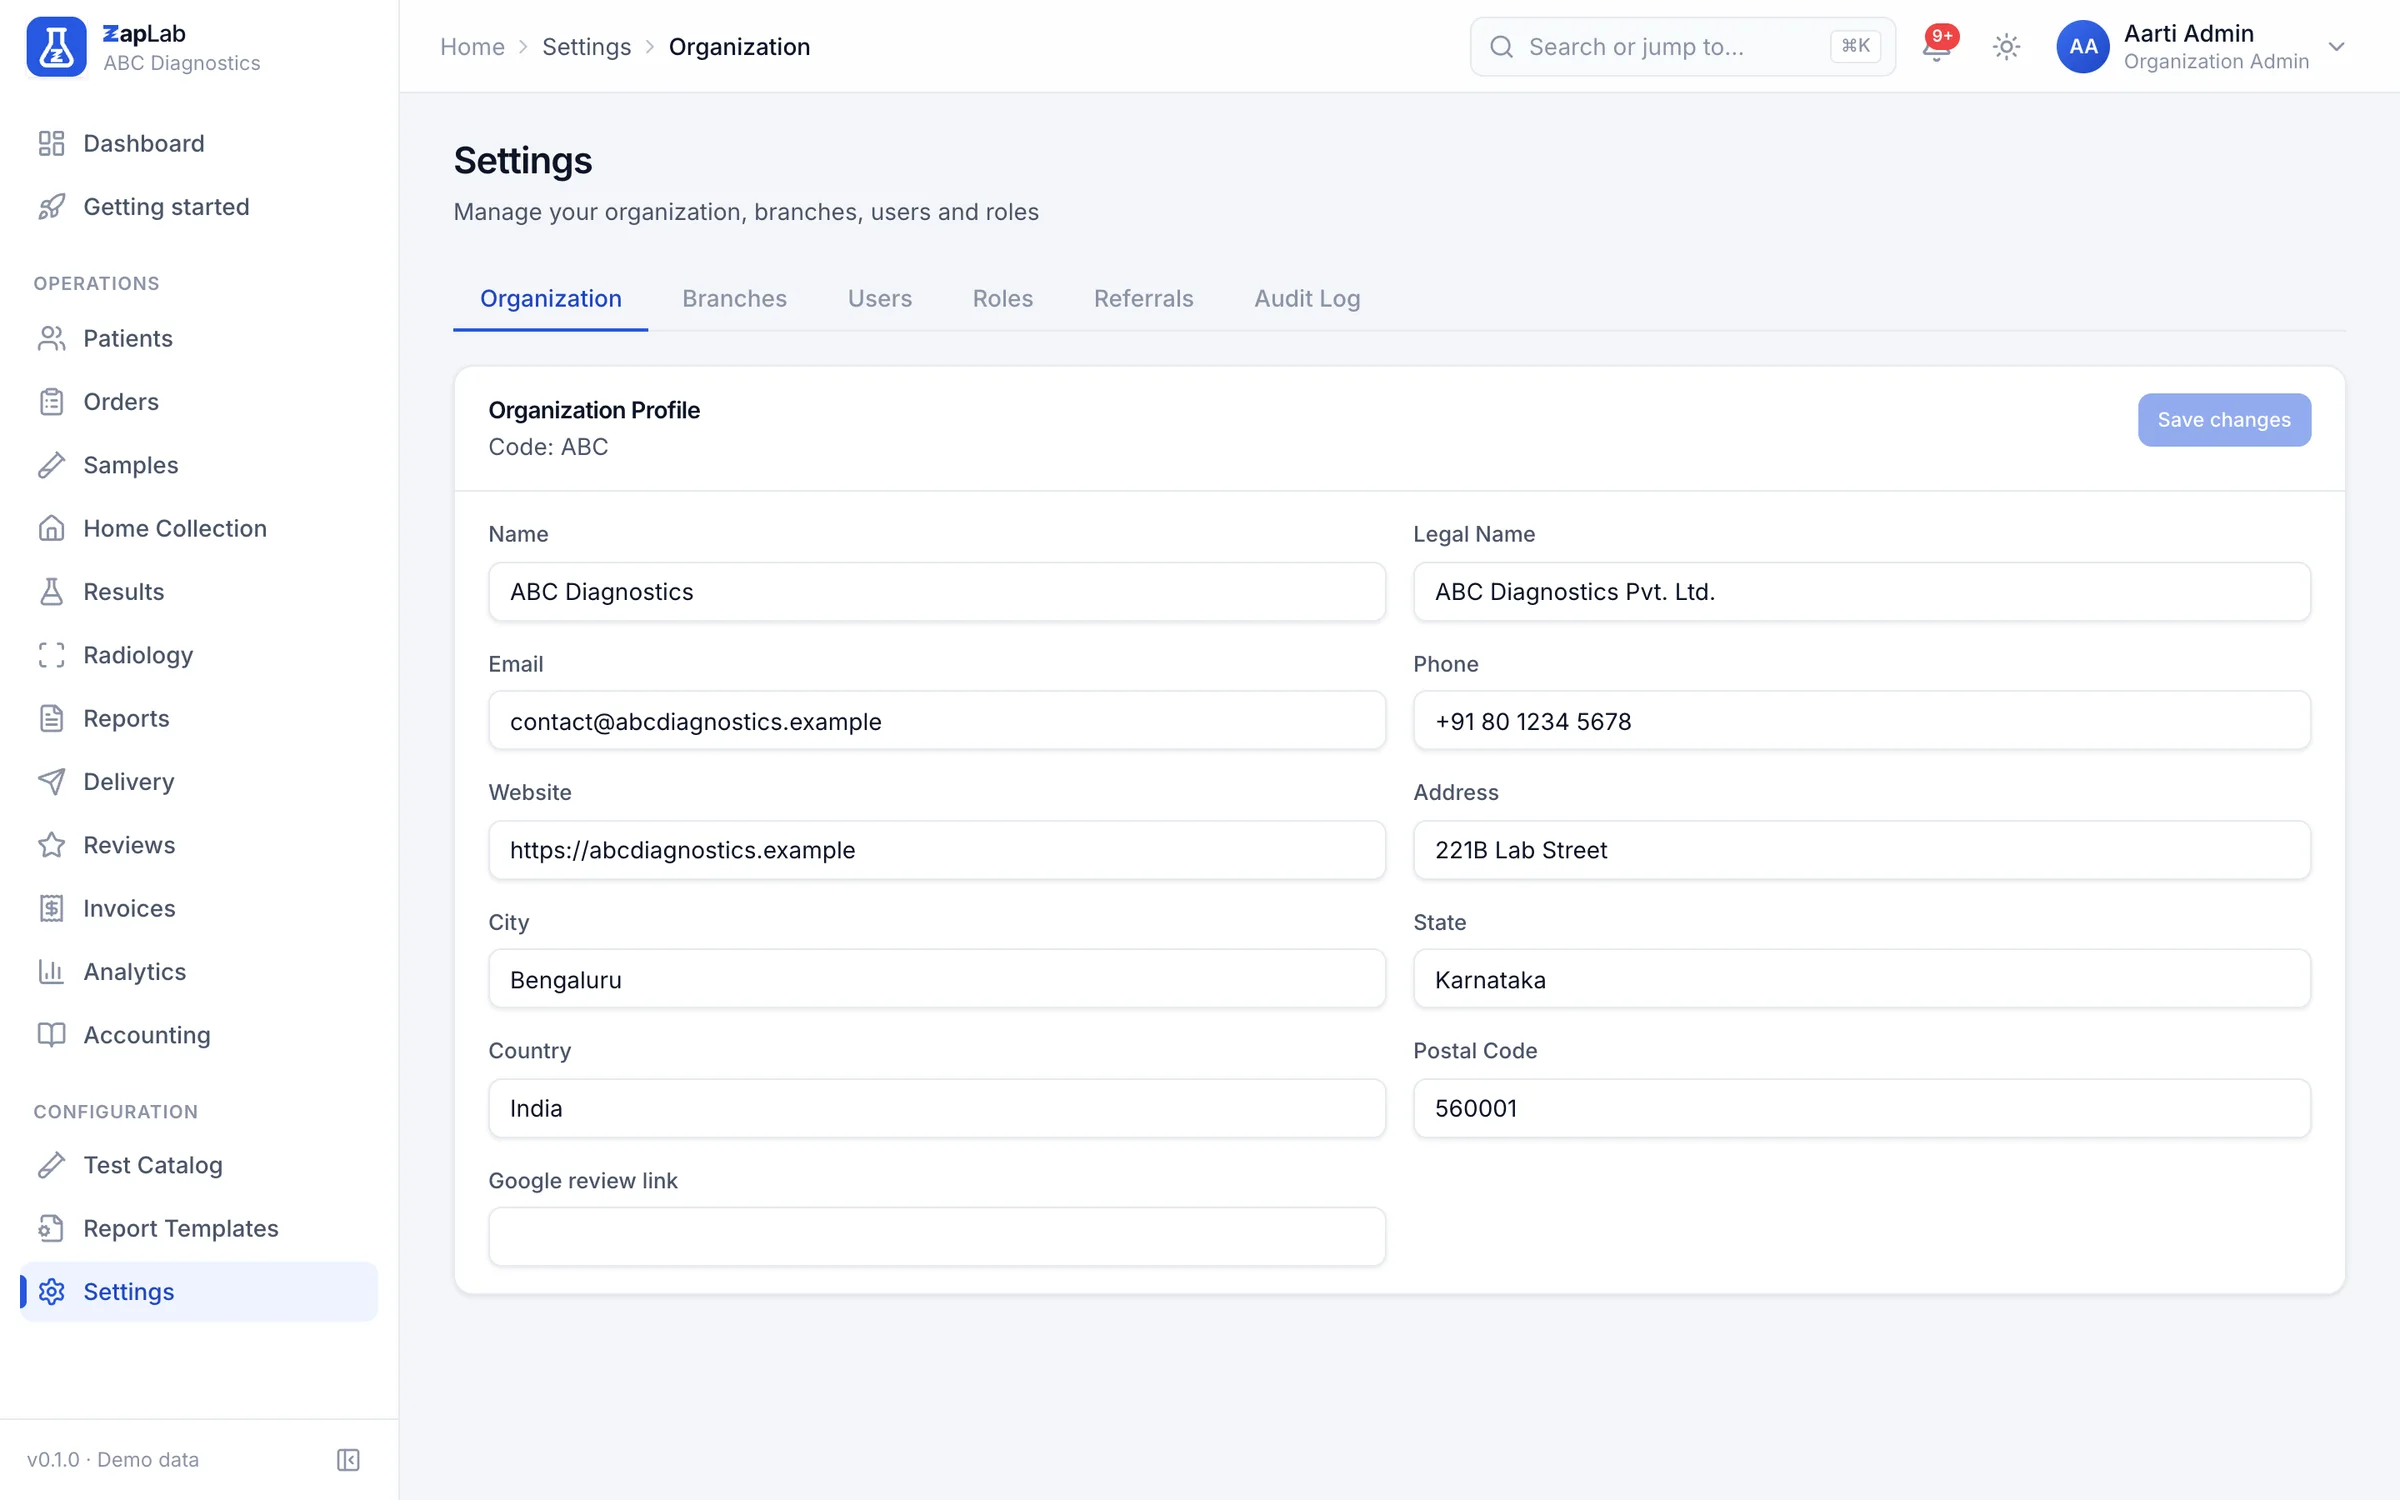Edit the State field Karnataka

pos(1861,979)
